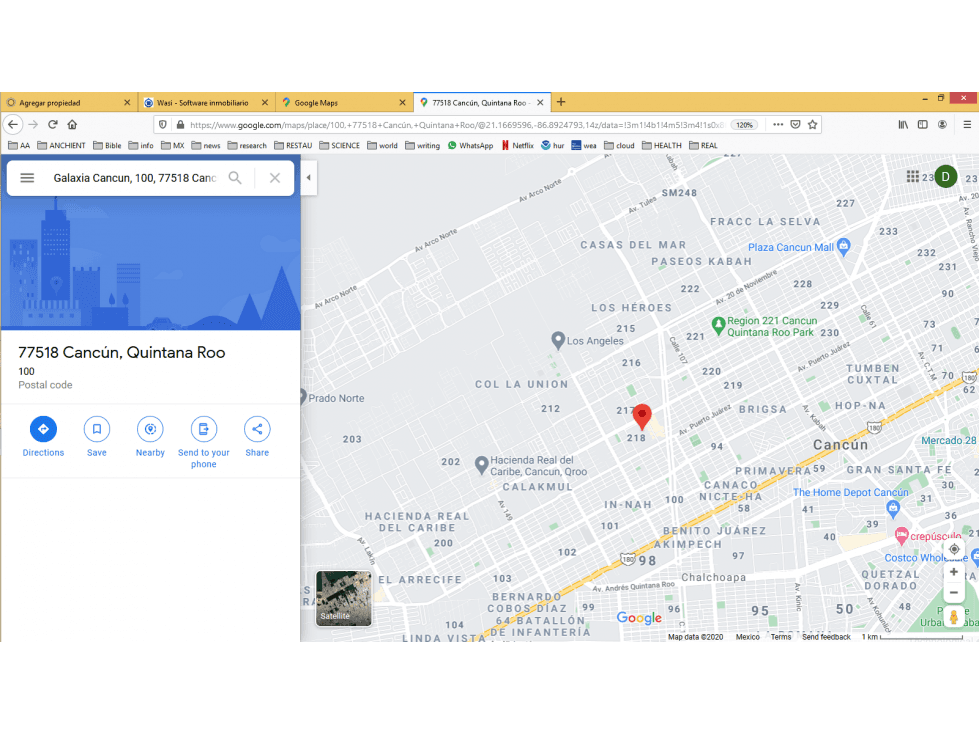Open the Google Maps hamburger menu

(x=27, y=178)
